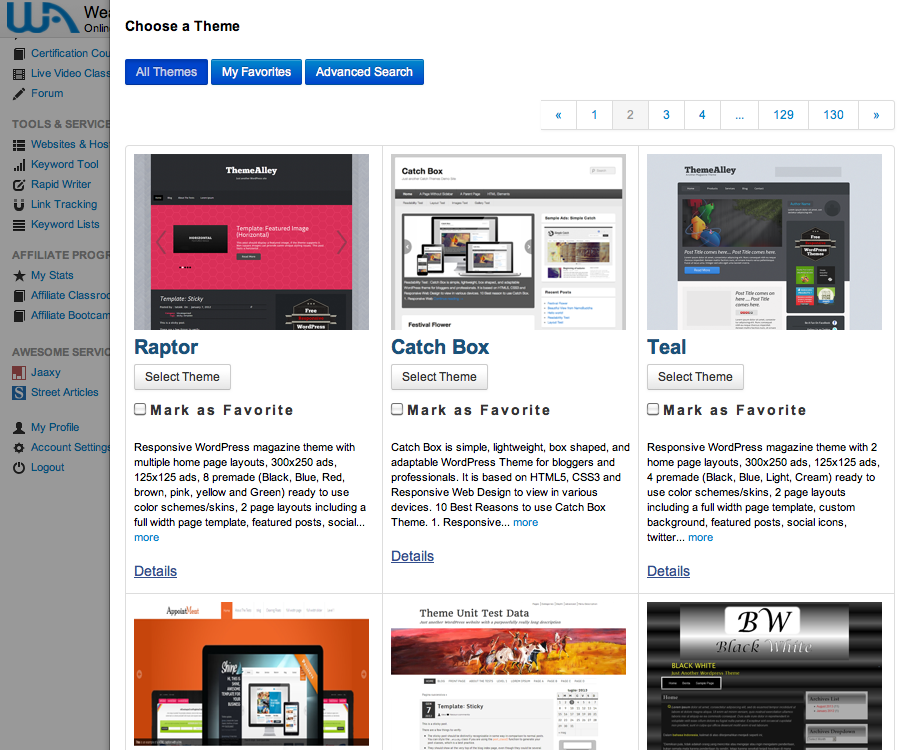Go to page 1 of themes
This screenshot has width=908, height=750.
pyautogui.click(x=594, y=115)
